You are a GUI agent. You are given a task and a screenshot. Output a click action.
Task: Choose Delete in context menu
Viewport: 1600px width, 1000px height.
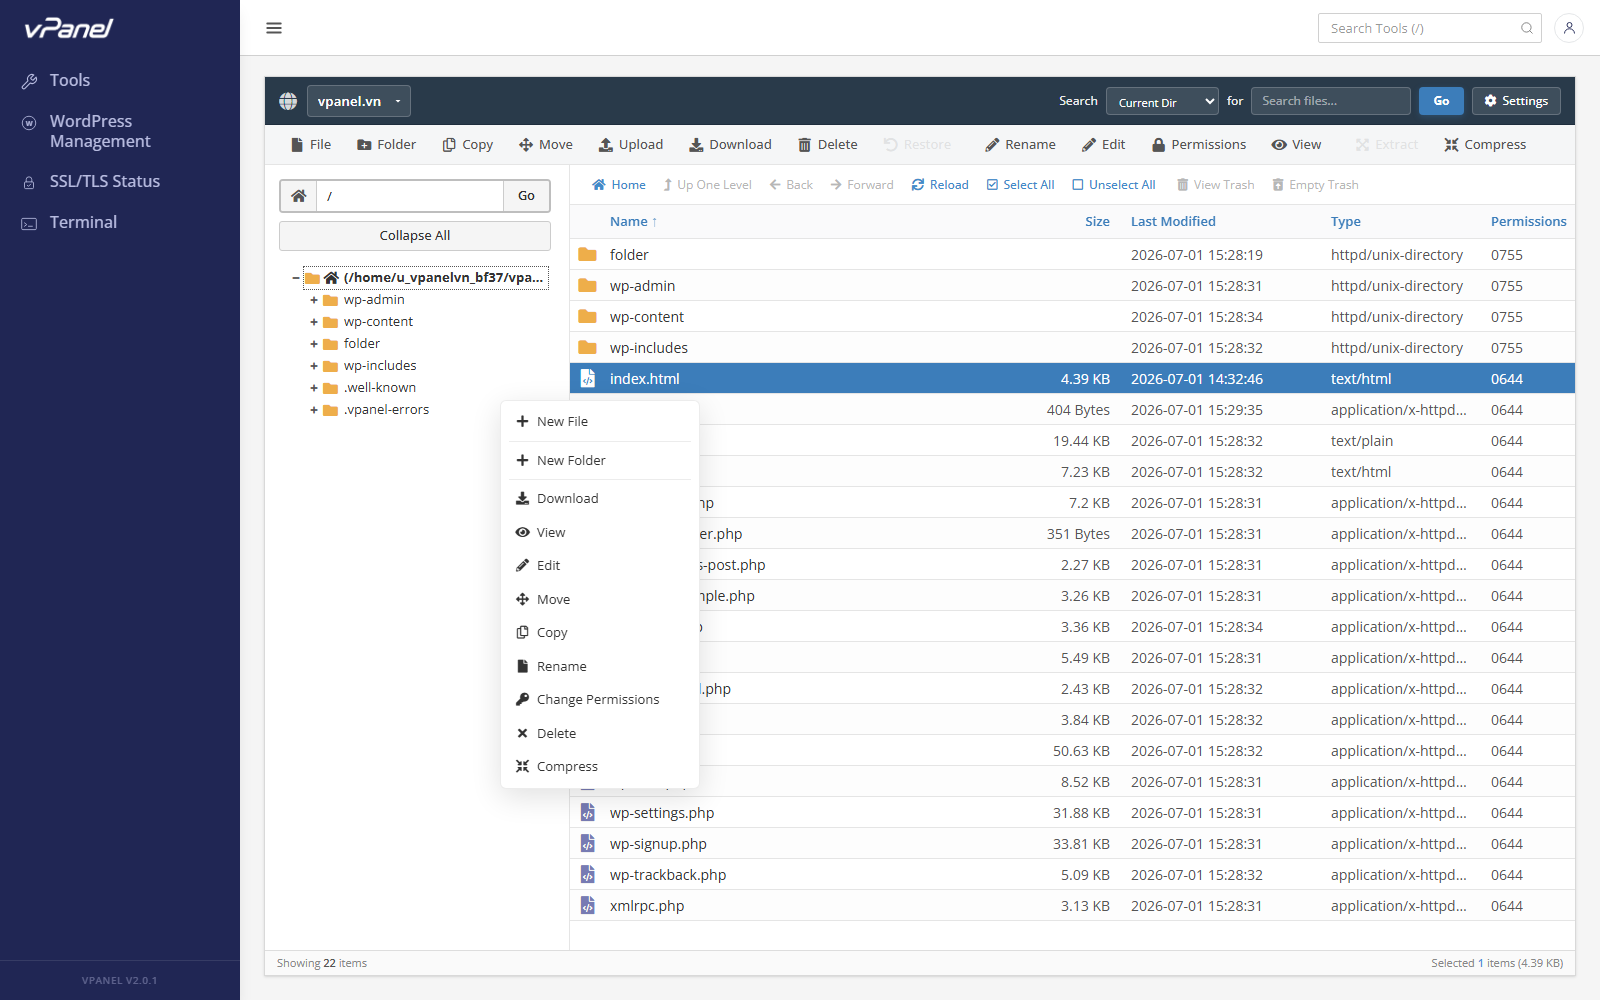tap(600, 734)
